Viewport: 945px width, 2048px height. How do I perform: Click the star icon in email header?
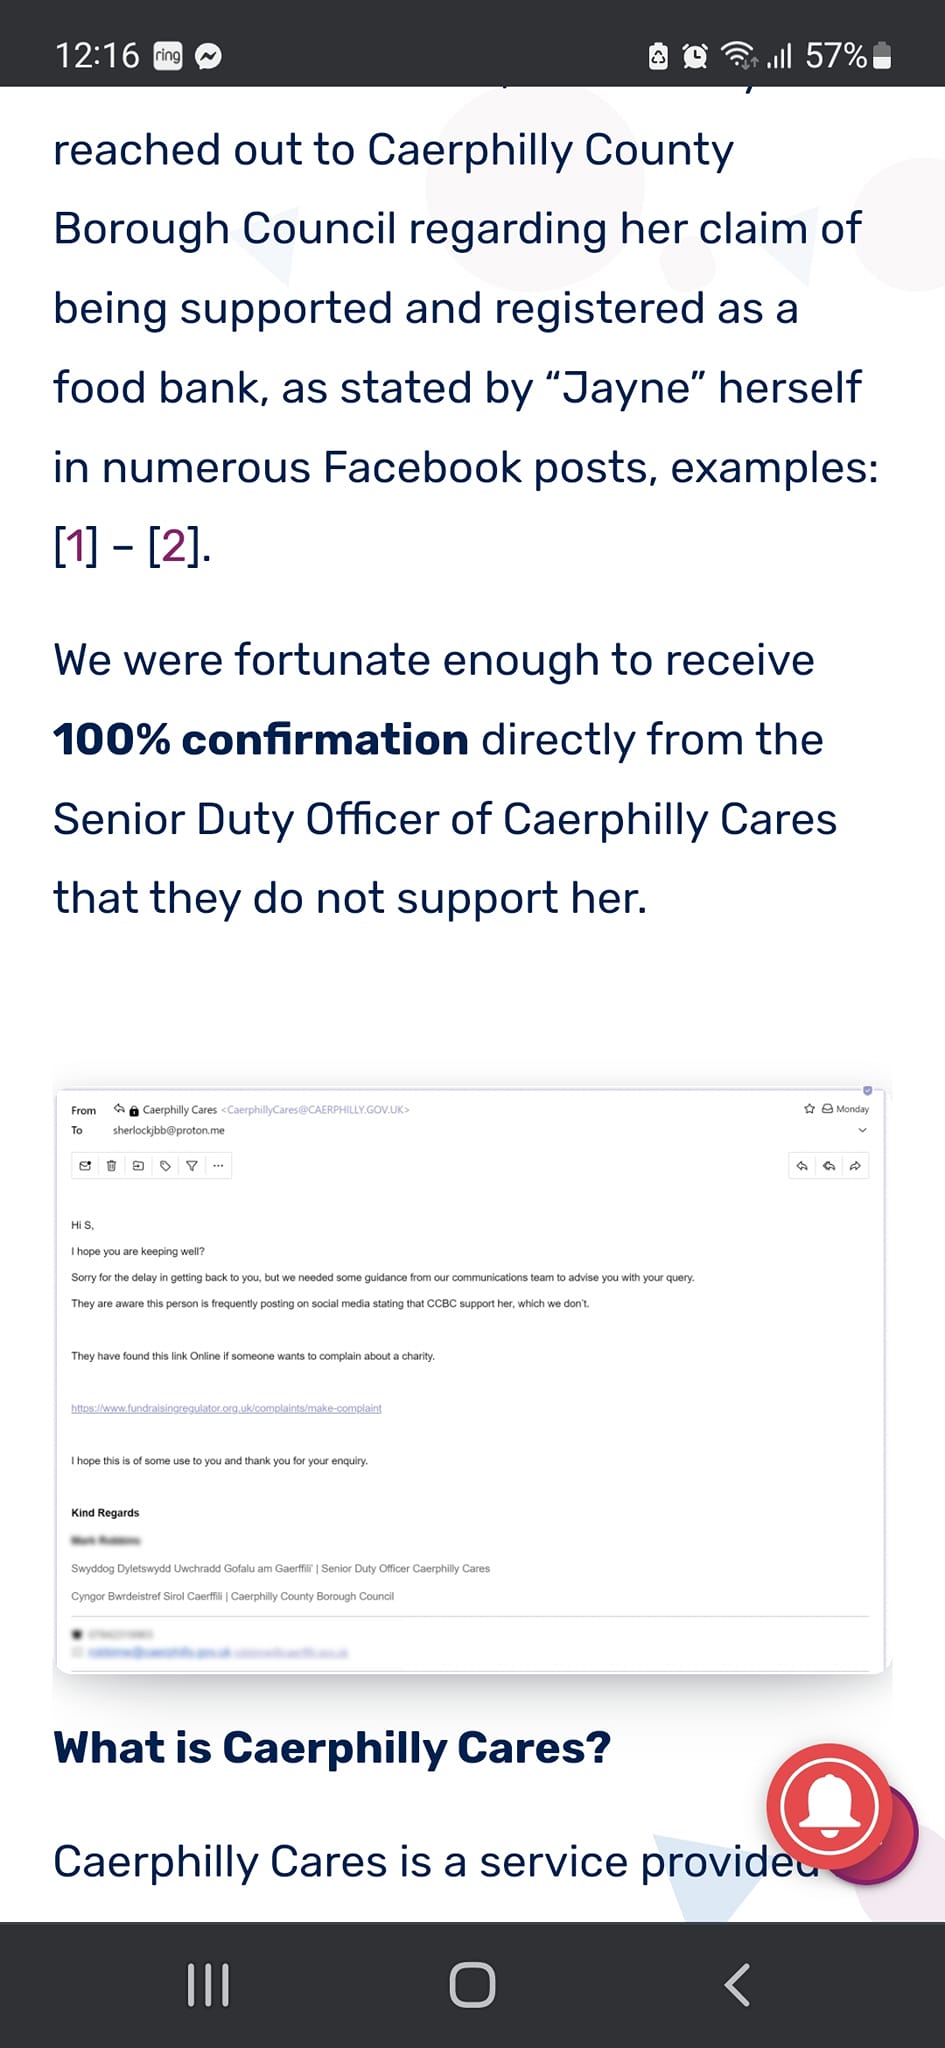point(809,1109)
